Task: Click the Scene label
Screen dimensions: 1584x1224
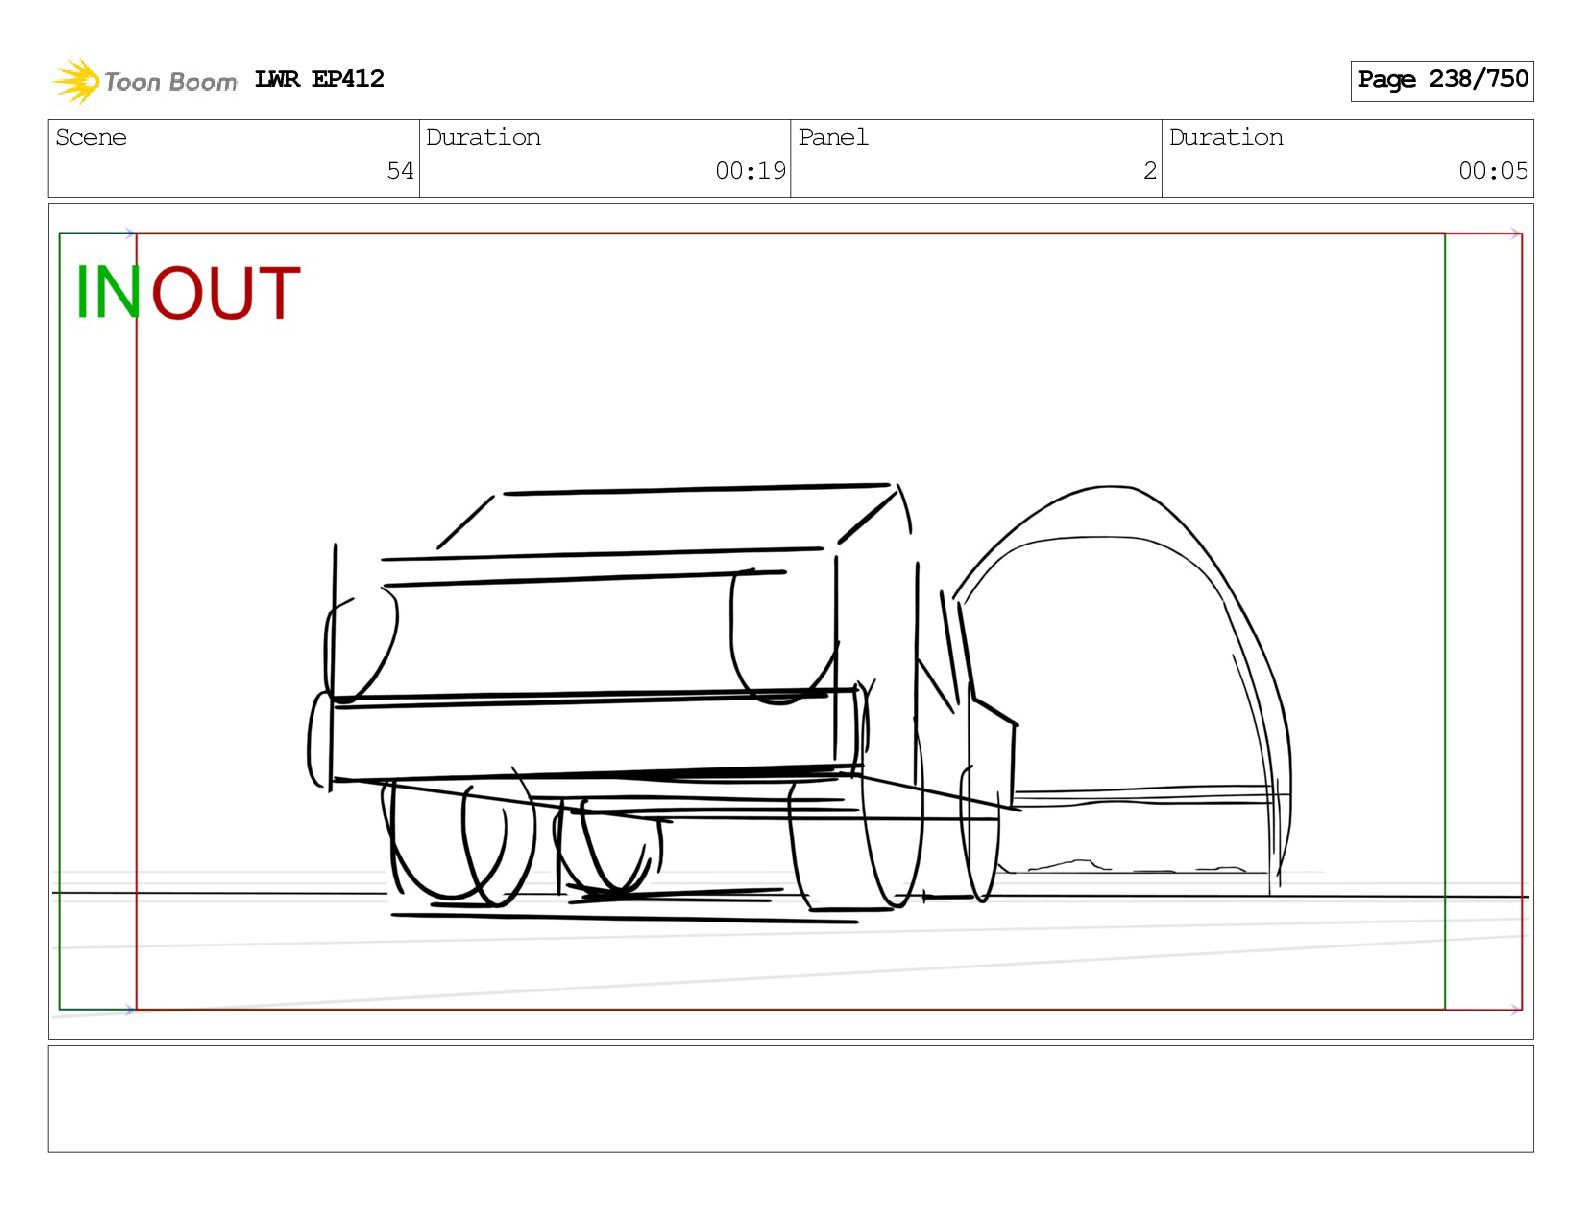Action: [x=91, y=137]
